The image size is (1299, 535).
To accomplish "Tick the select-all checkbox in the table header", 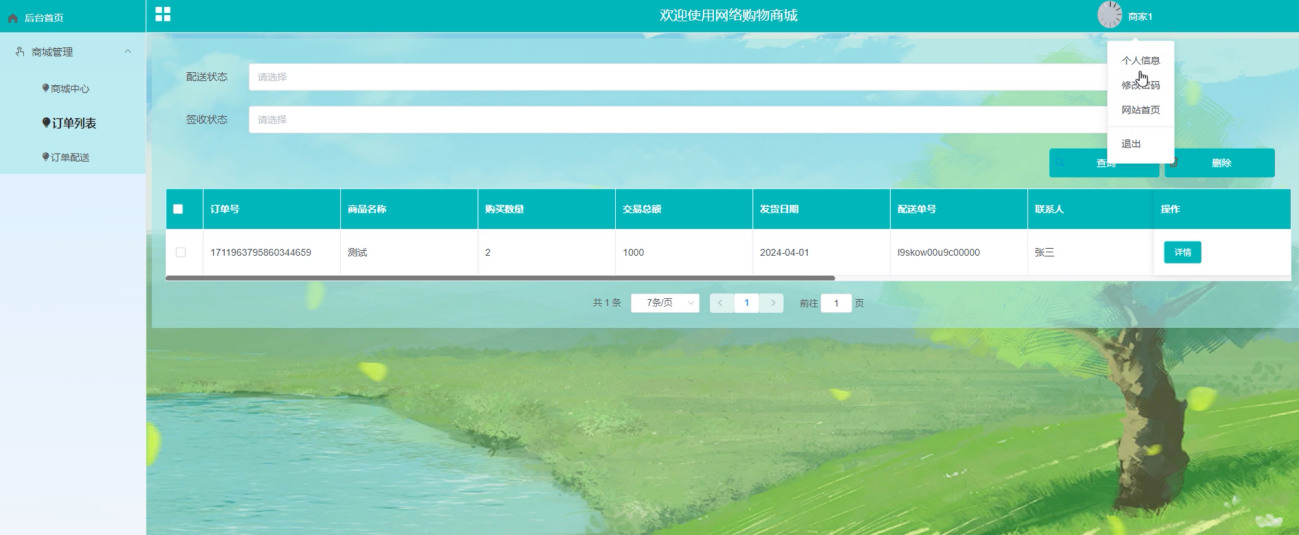I will [x=178, y=209].
